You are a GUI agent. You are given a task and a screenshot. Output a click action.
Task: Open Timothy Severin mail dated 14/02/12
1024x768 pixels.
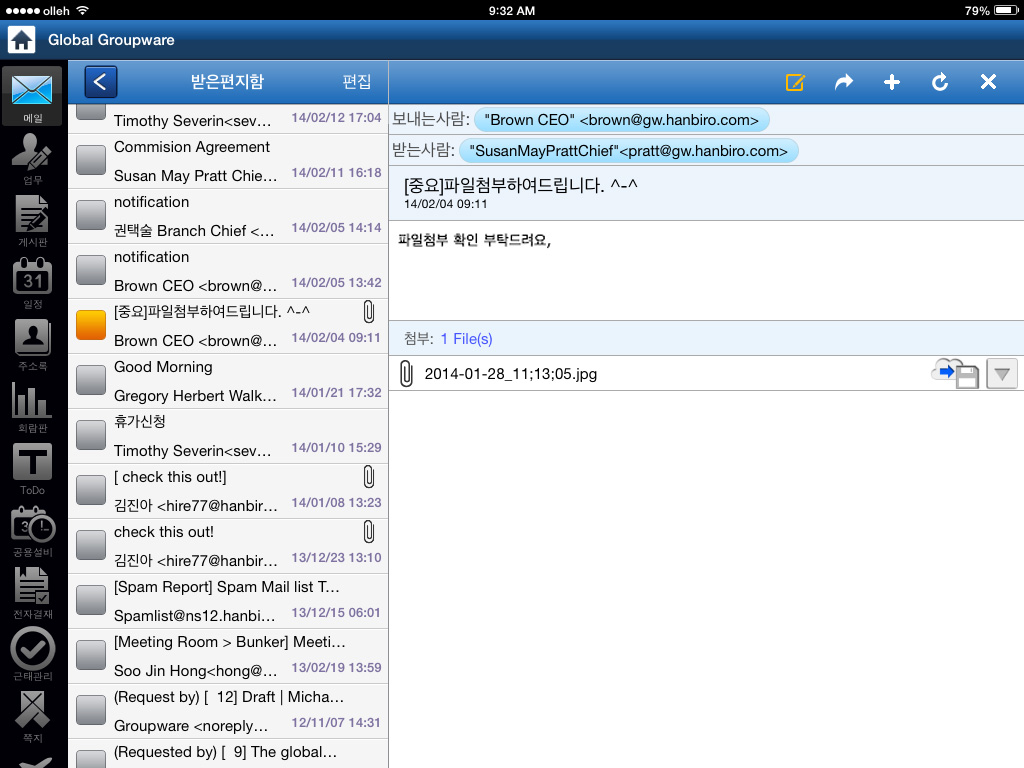click(x=228, y=119)
